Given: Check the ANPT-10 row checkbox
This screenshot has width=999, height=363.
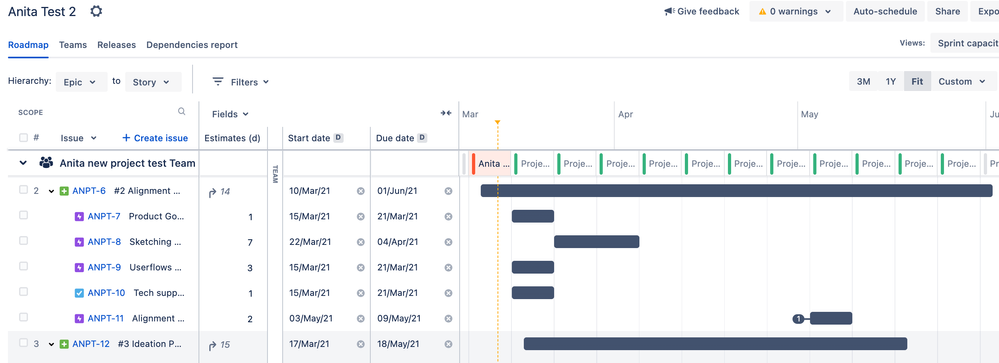Looking at the screenshot, I should click(x=24, y=292).
